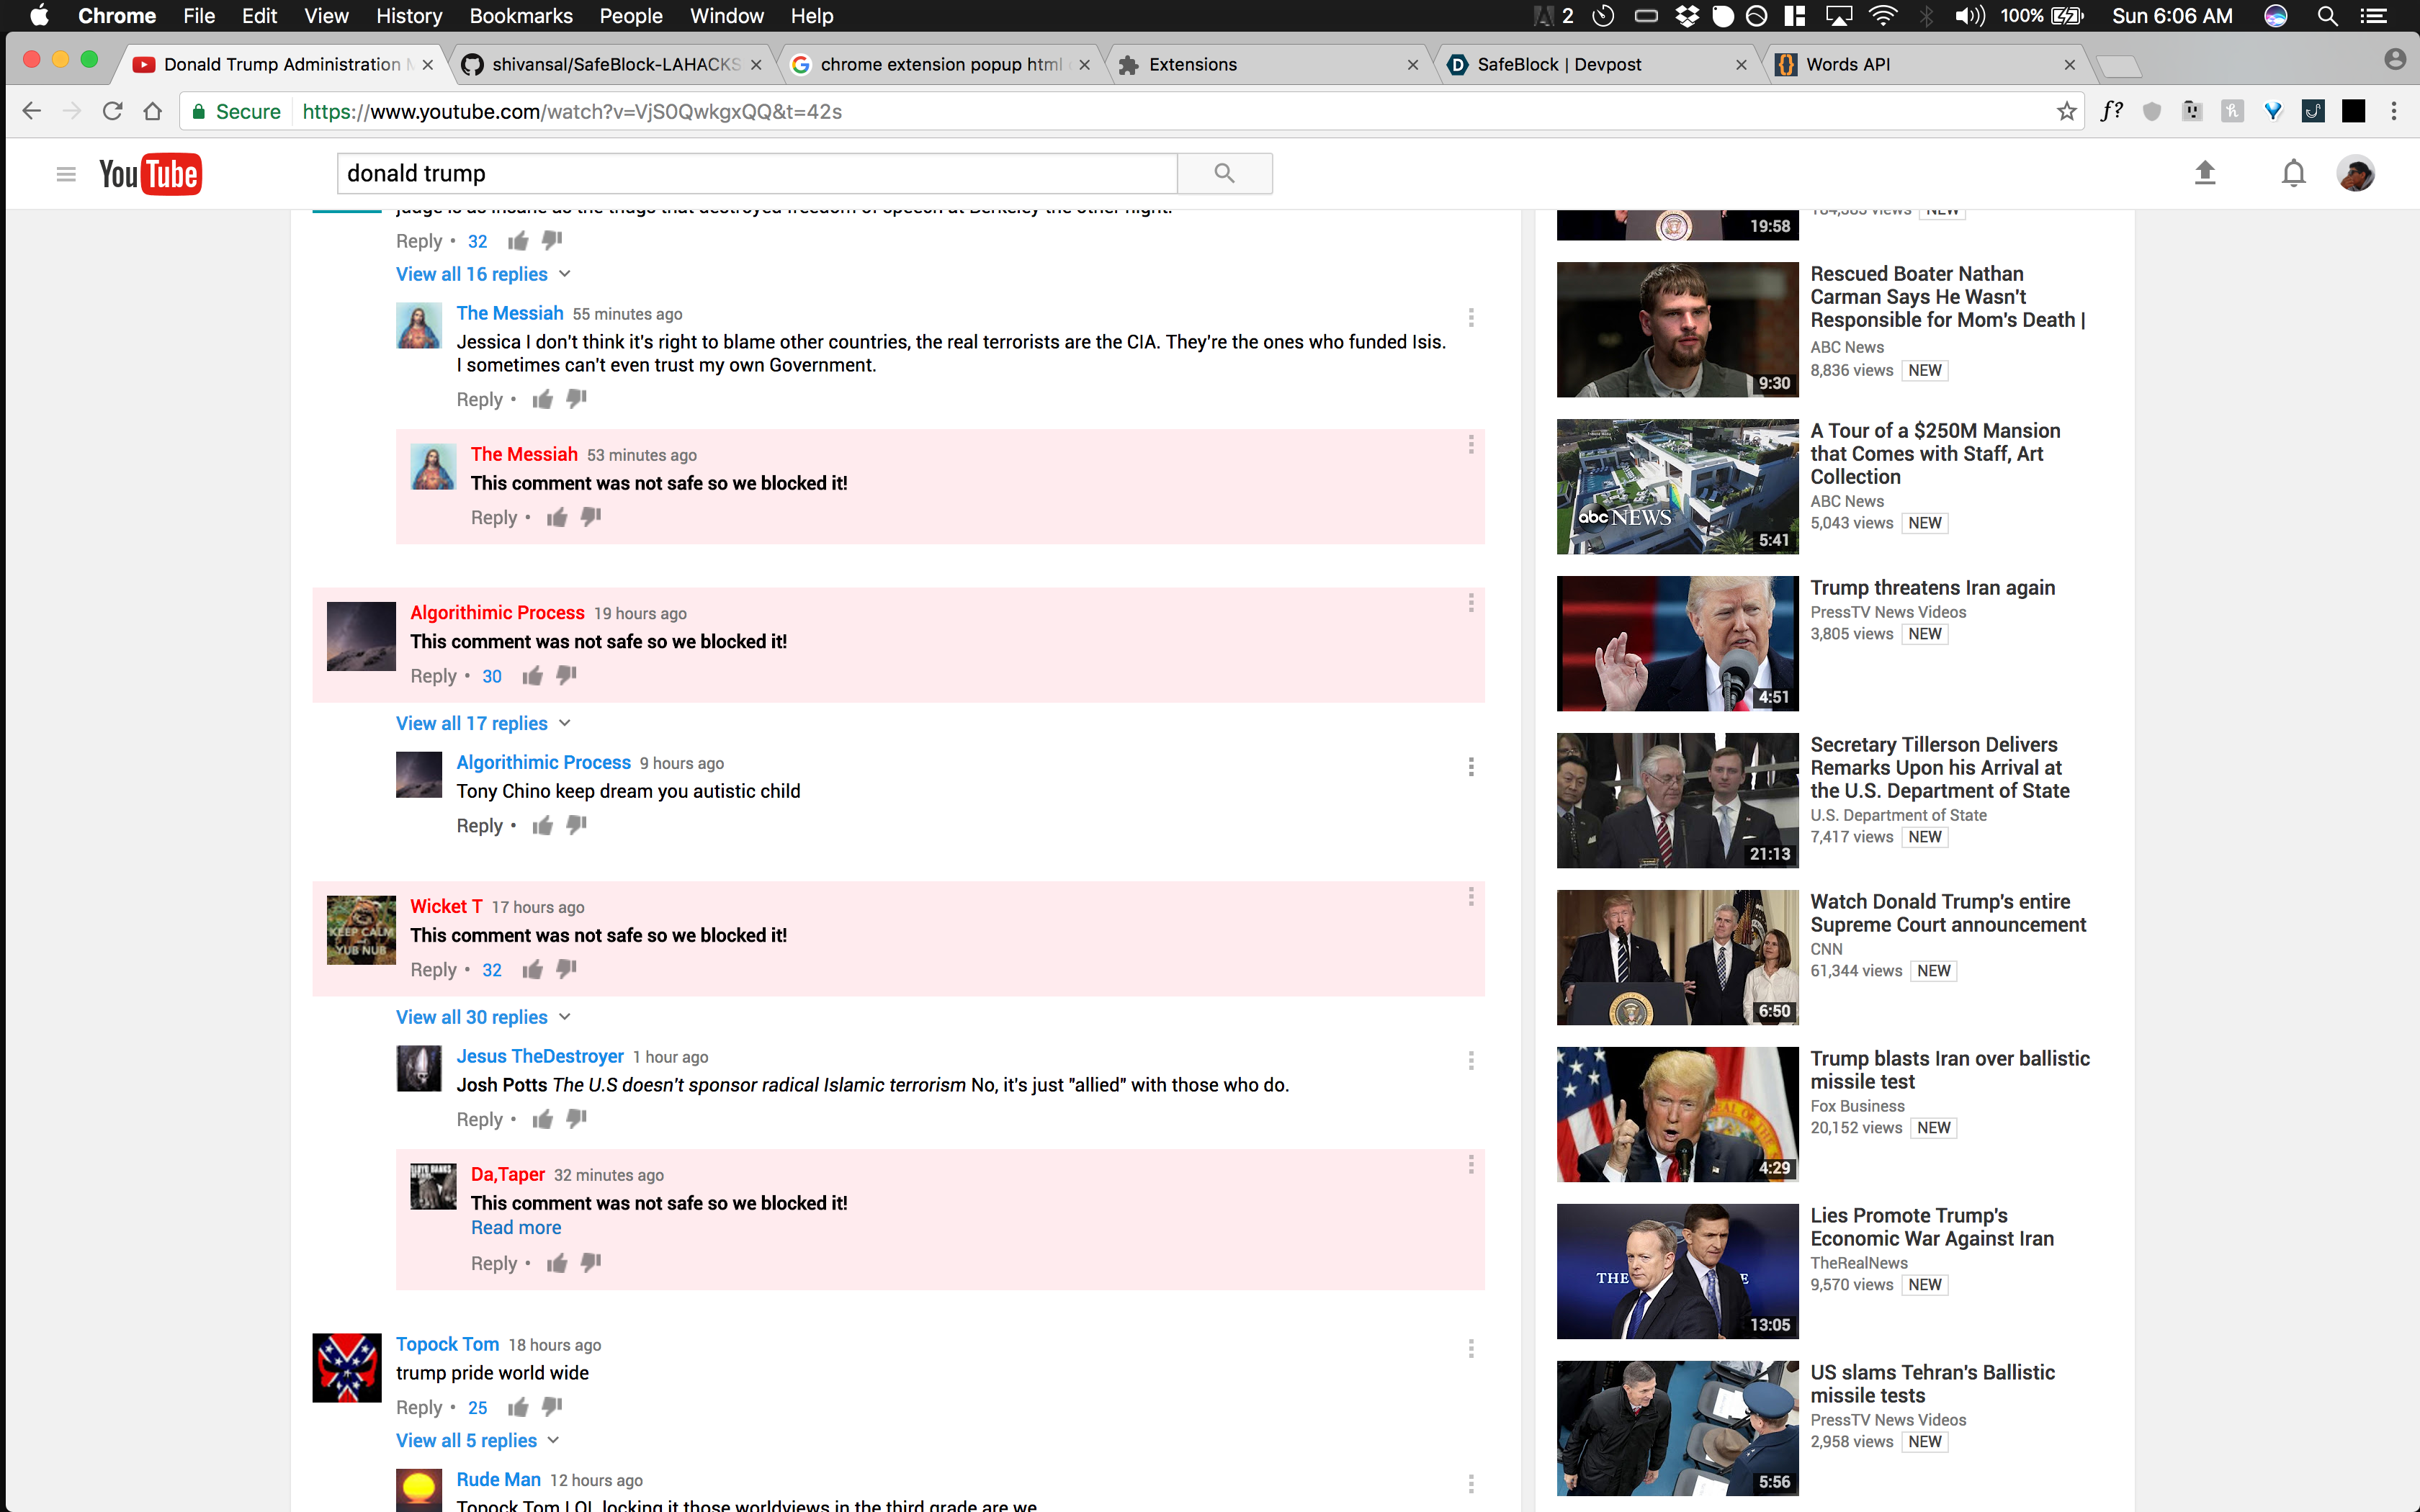Open the YouTube notifications bell
This screenshot has height=1512, width=2420.
(x=2293, y=173)
